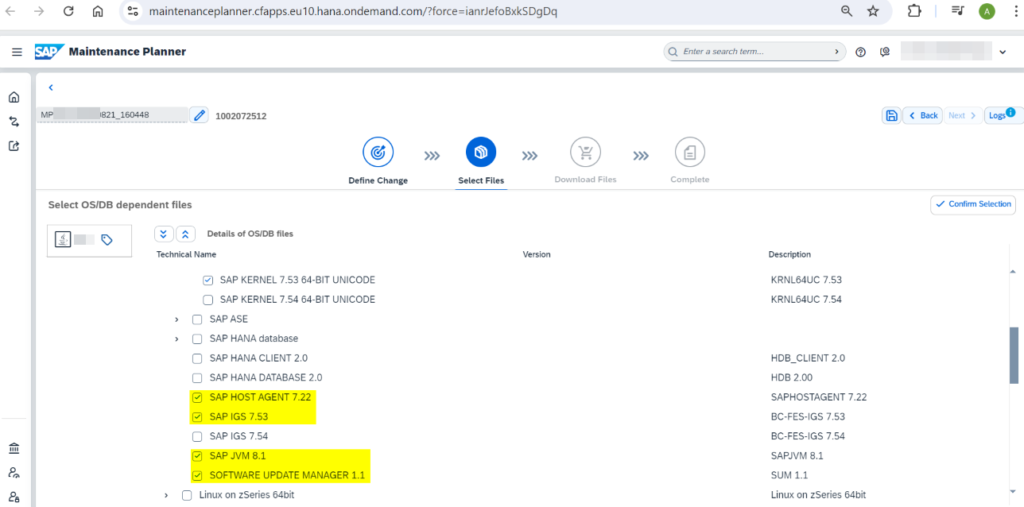The width and height of the screenshot is (1024, 507).
Task: Open search options arrow in search box
Action: tap(837, 52)
